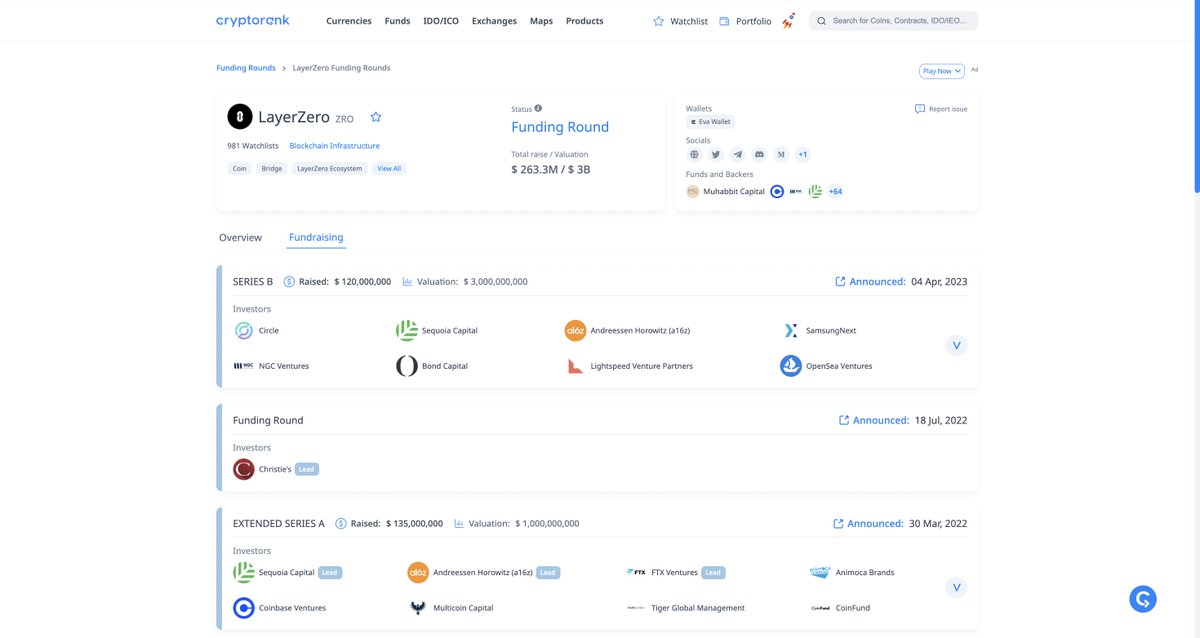This screenshot has height=638, width=1200.
Task: Click the Bond Capital logo icon
Action: point(406,366)
